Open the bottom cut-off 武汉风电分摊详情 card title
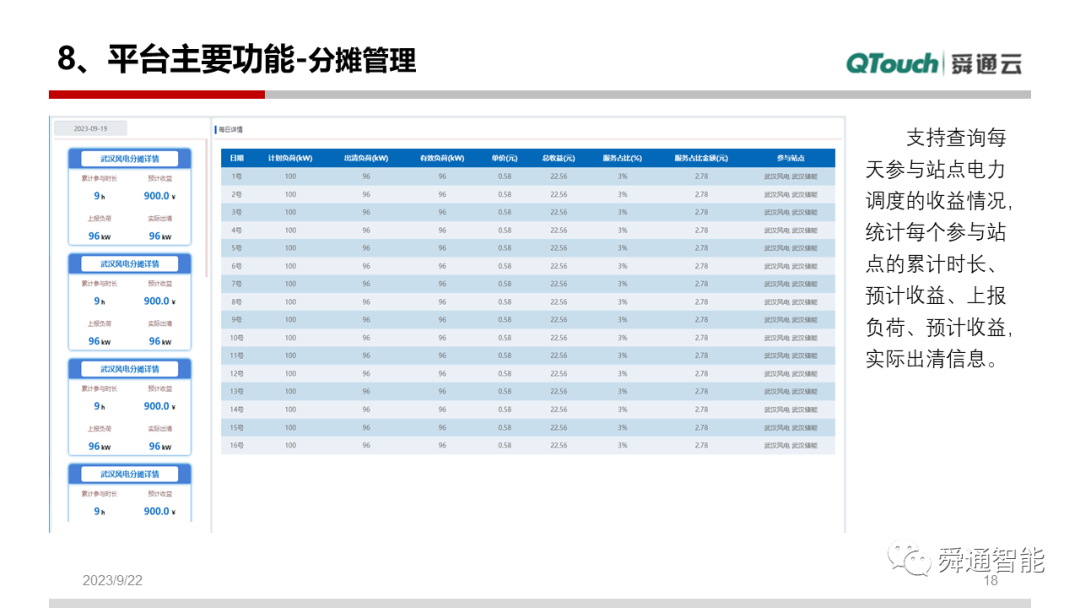 tap(129, 474)
